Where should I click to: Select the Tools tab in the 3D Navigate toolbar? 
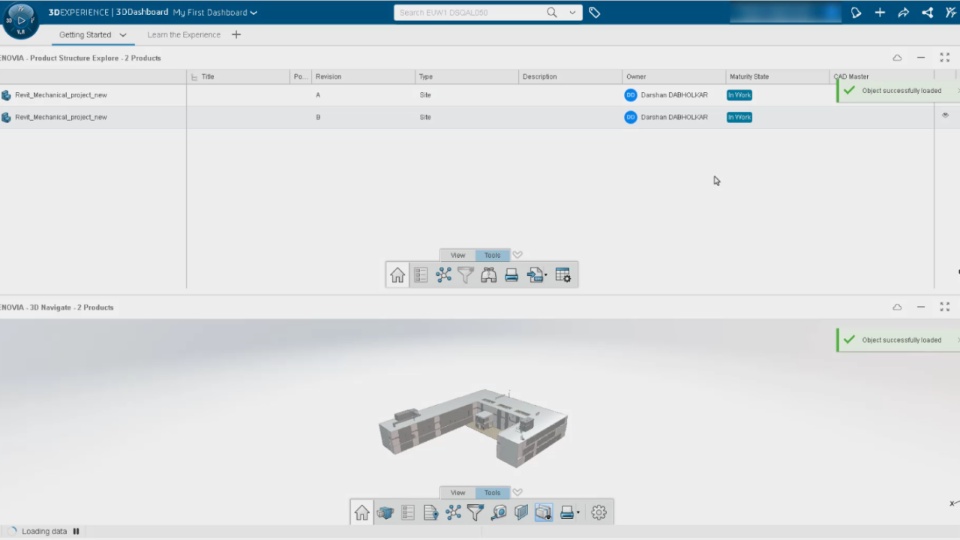[492, 493]
